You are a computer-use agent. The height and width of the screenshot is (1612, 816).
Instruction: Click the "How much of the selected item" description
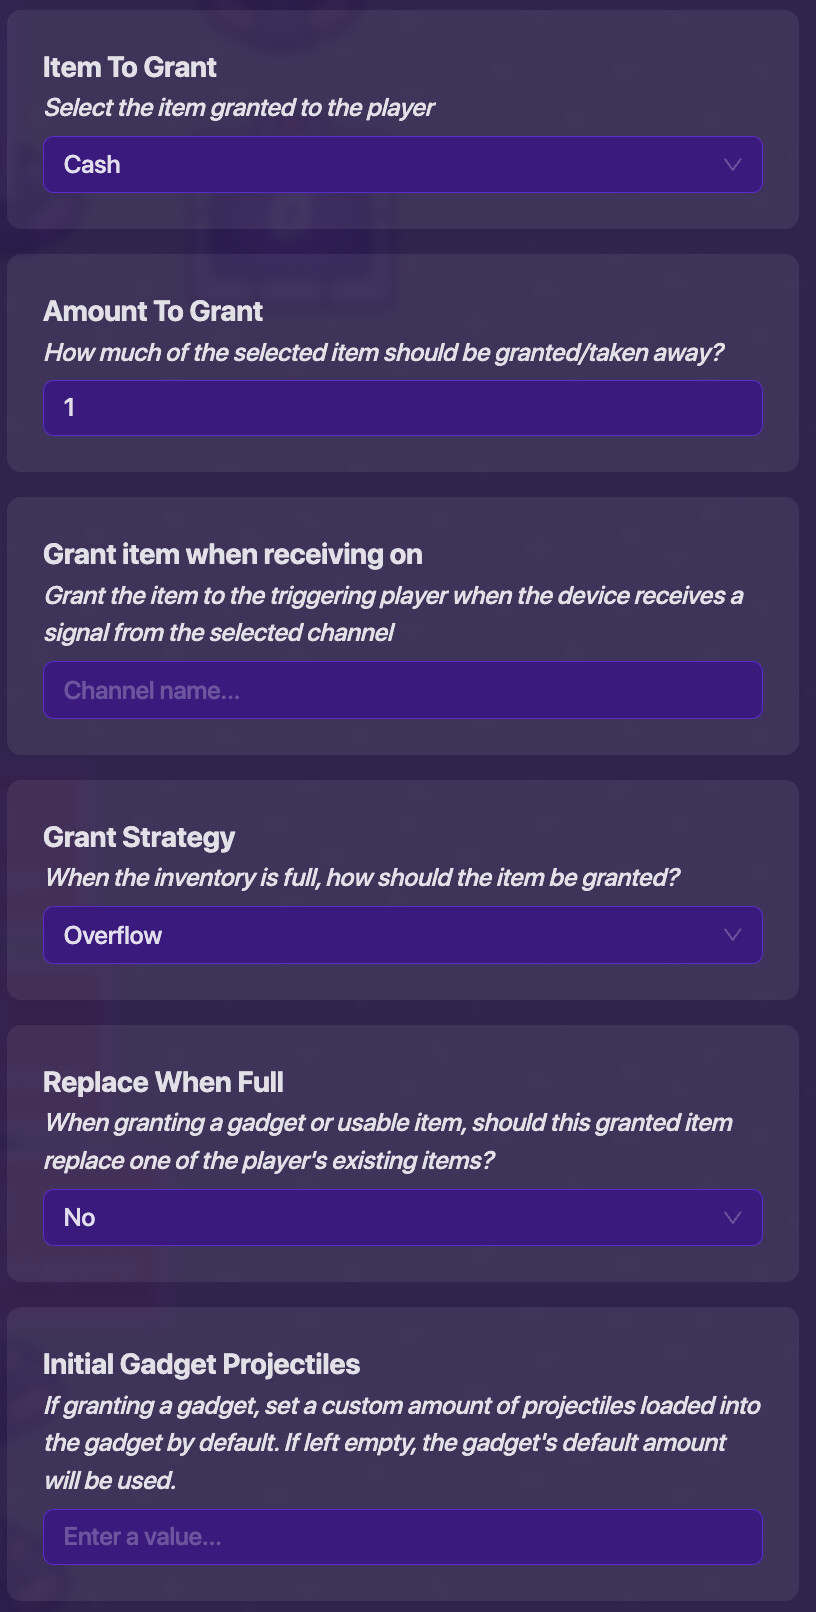[383, 353]
